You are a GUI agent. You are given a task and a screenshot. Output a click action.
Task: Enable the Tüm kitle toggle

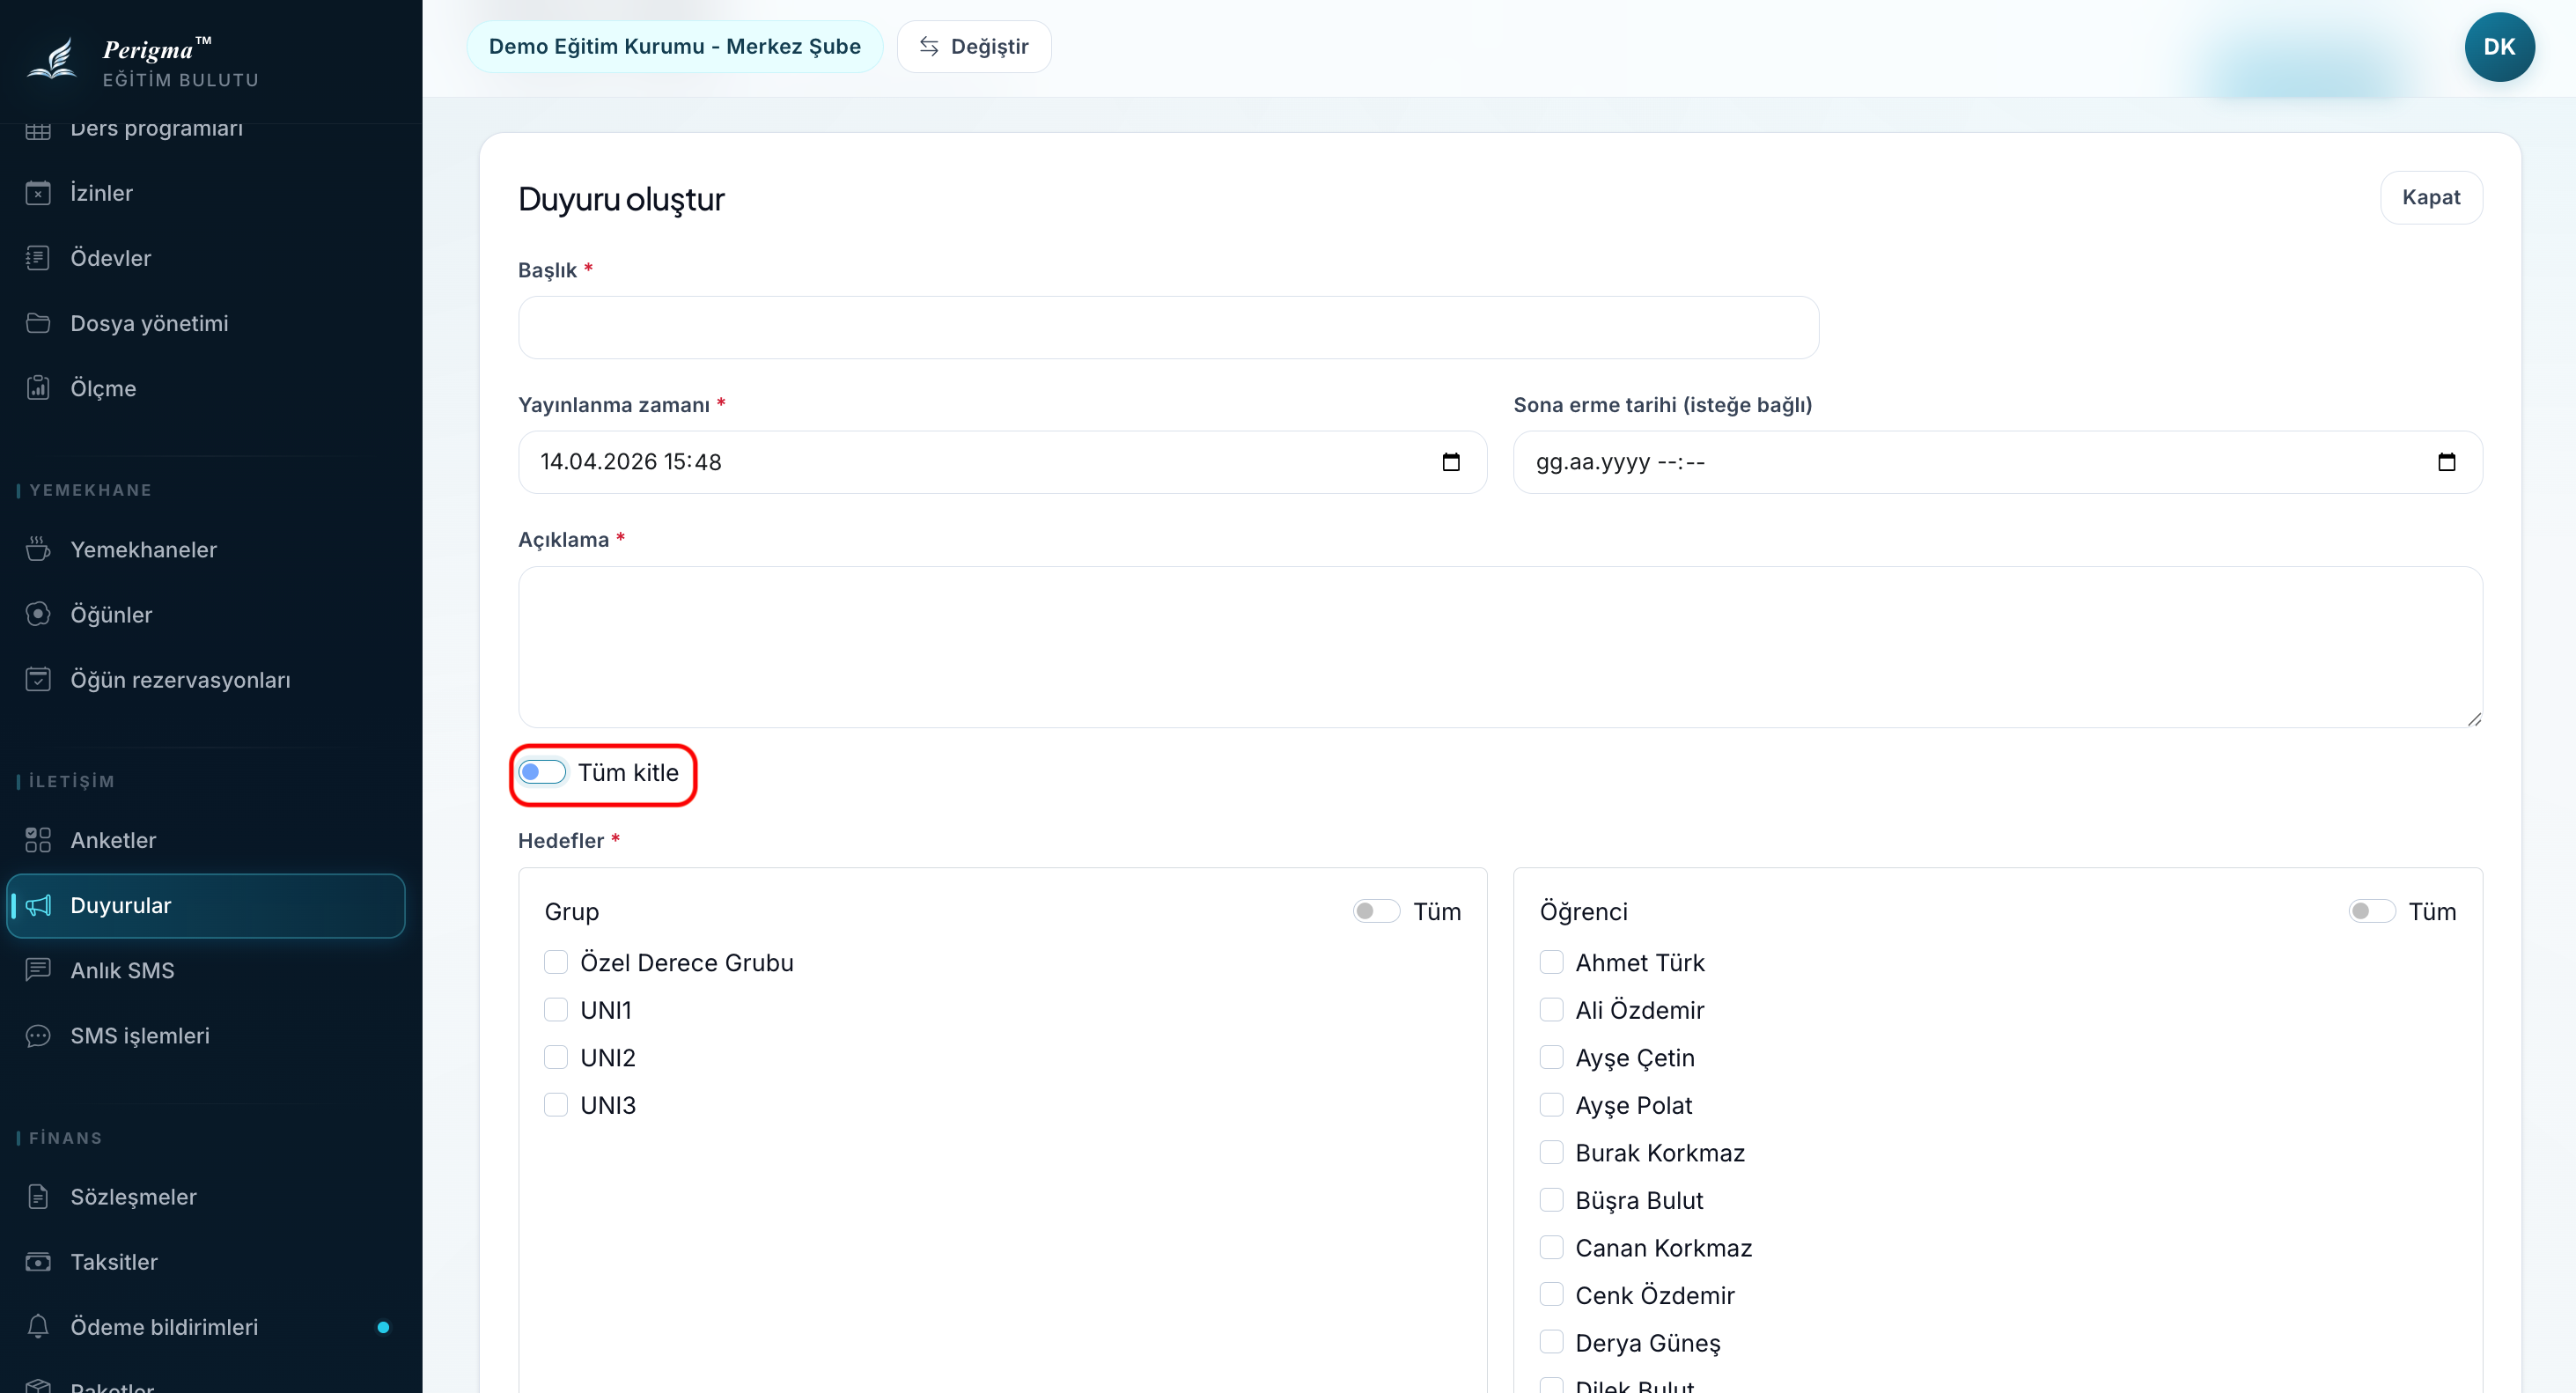pyautogui.click(x=542, y=772)
